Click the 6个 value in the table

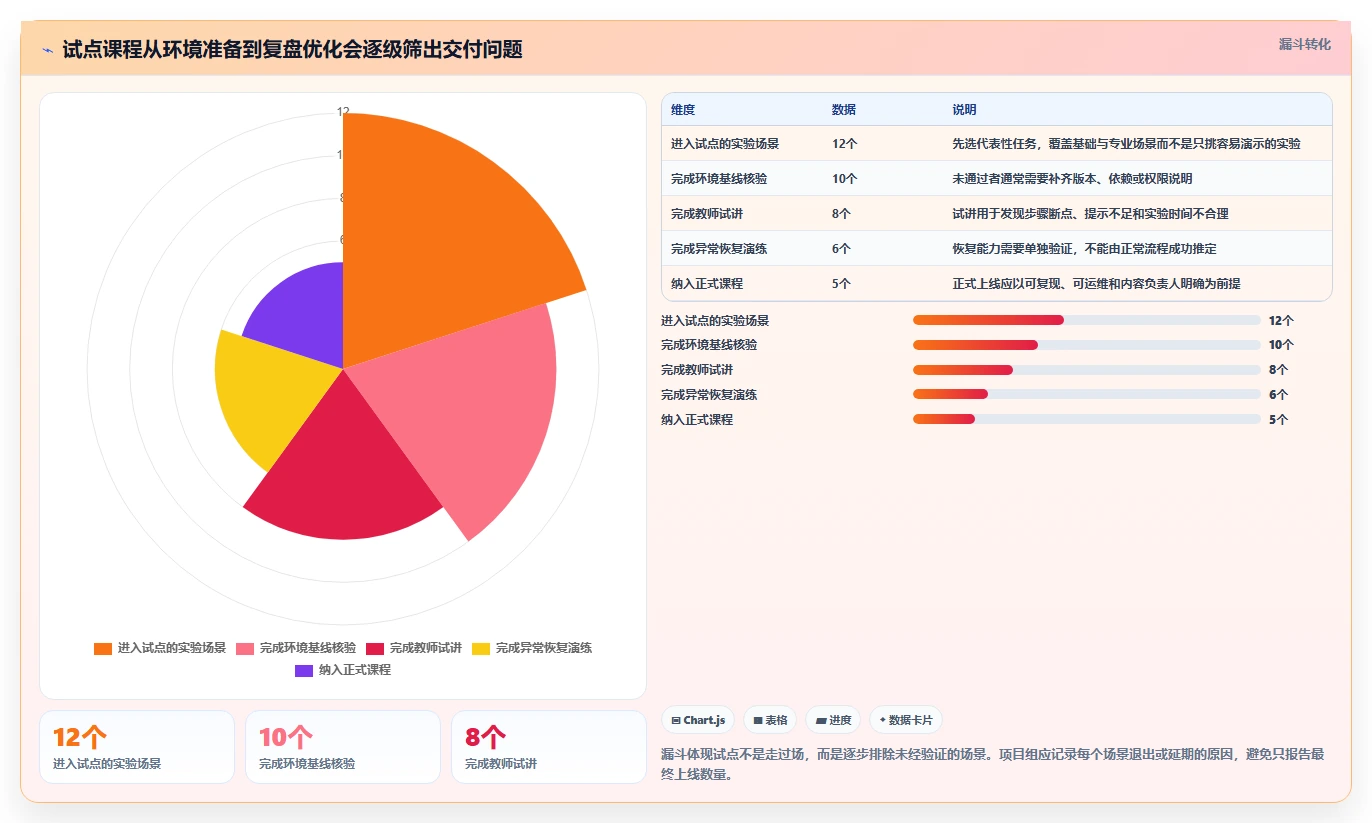coord(842,249)
